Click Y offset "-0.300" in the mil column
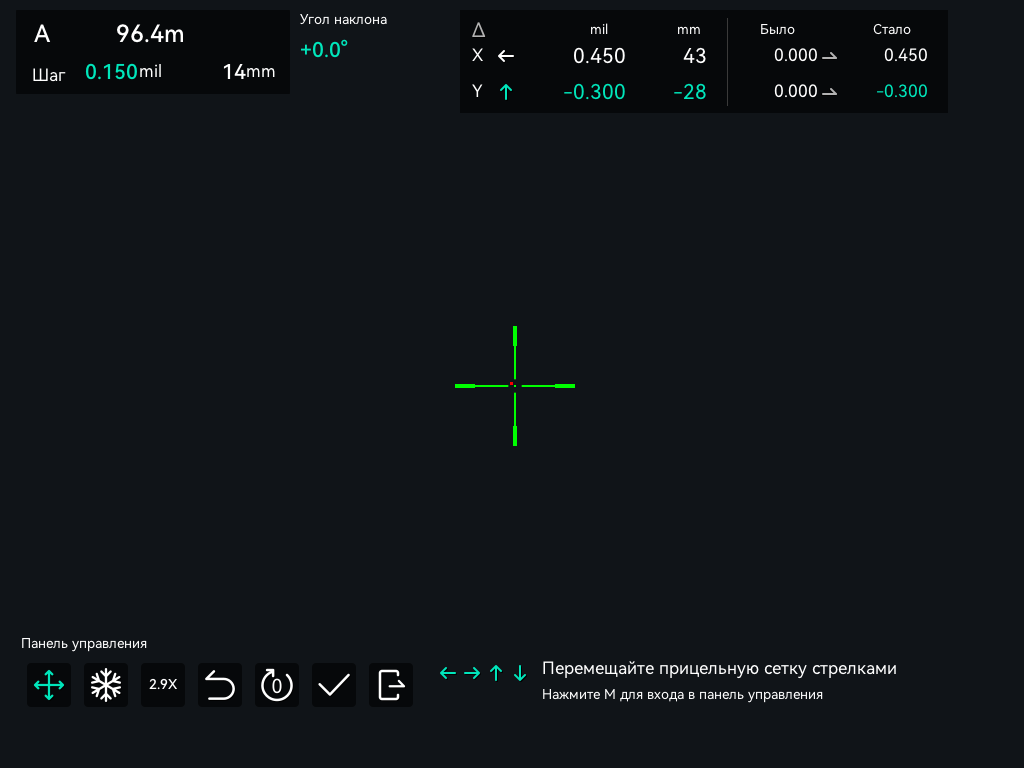Viewport: 1024px width, 768px height. (594, 92)
